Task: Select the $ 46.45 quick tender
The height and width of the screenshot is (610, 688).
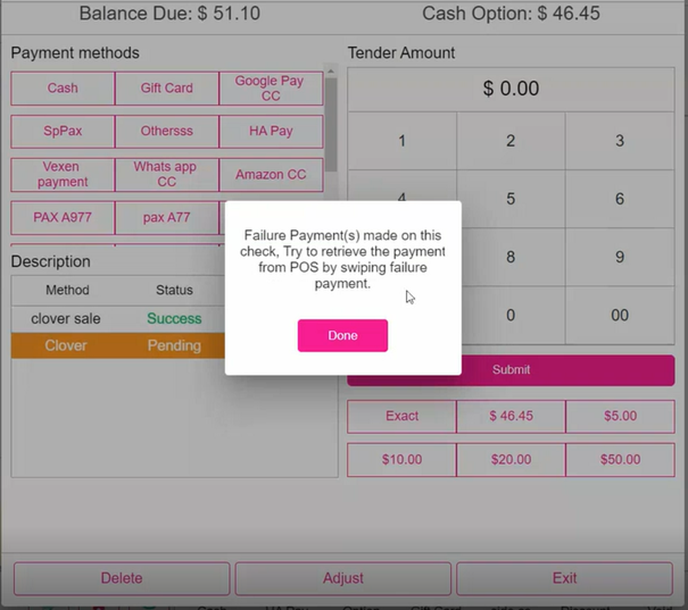Action: tap(510, 416)
